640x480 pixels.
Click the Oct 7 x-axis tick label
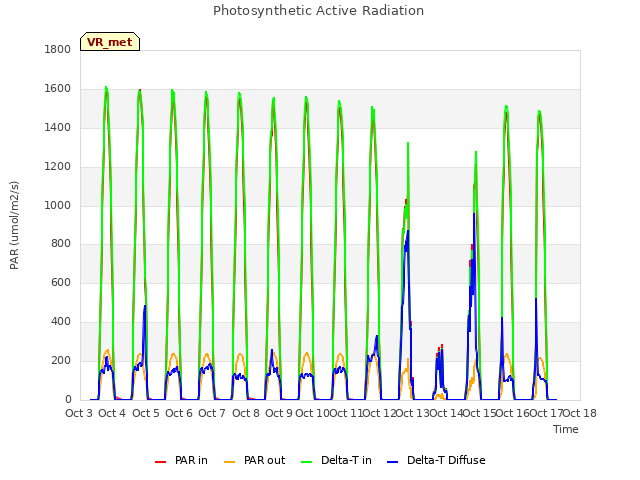212,413
